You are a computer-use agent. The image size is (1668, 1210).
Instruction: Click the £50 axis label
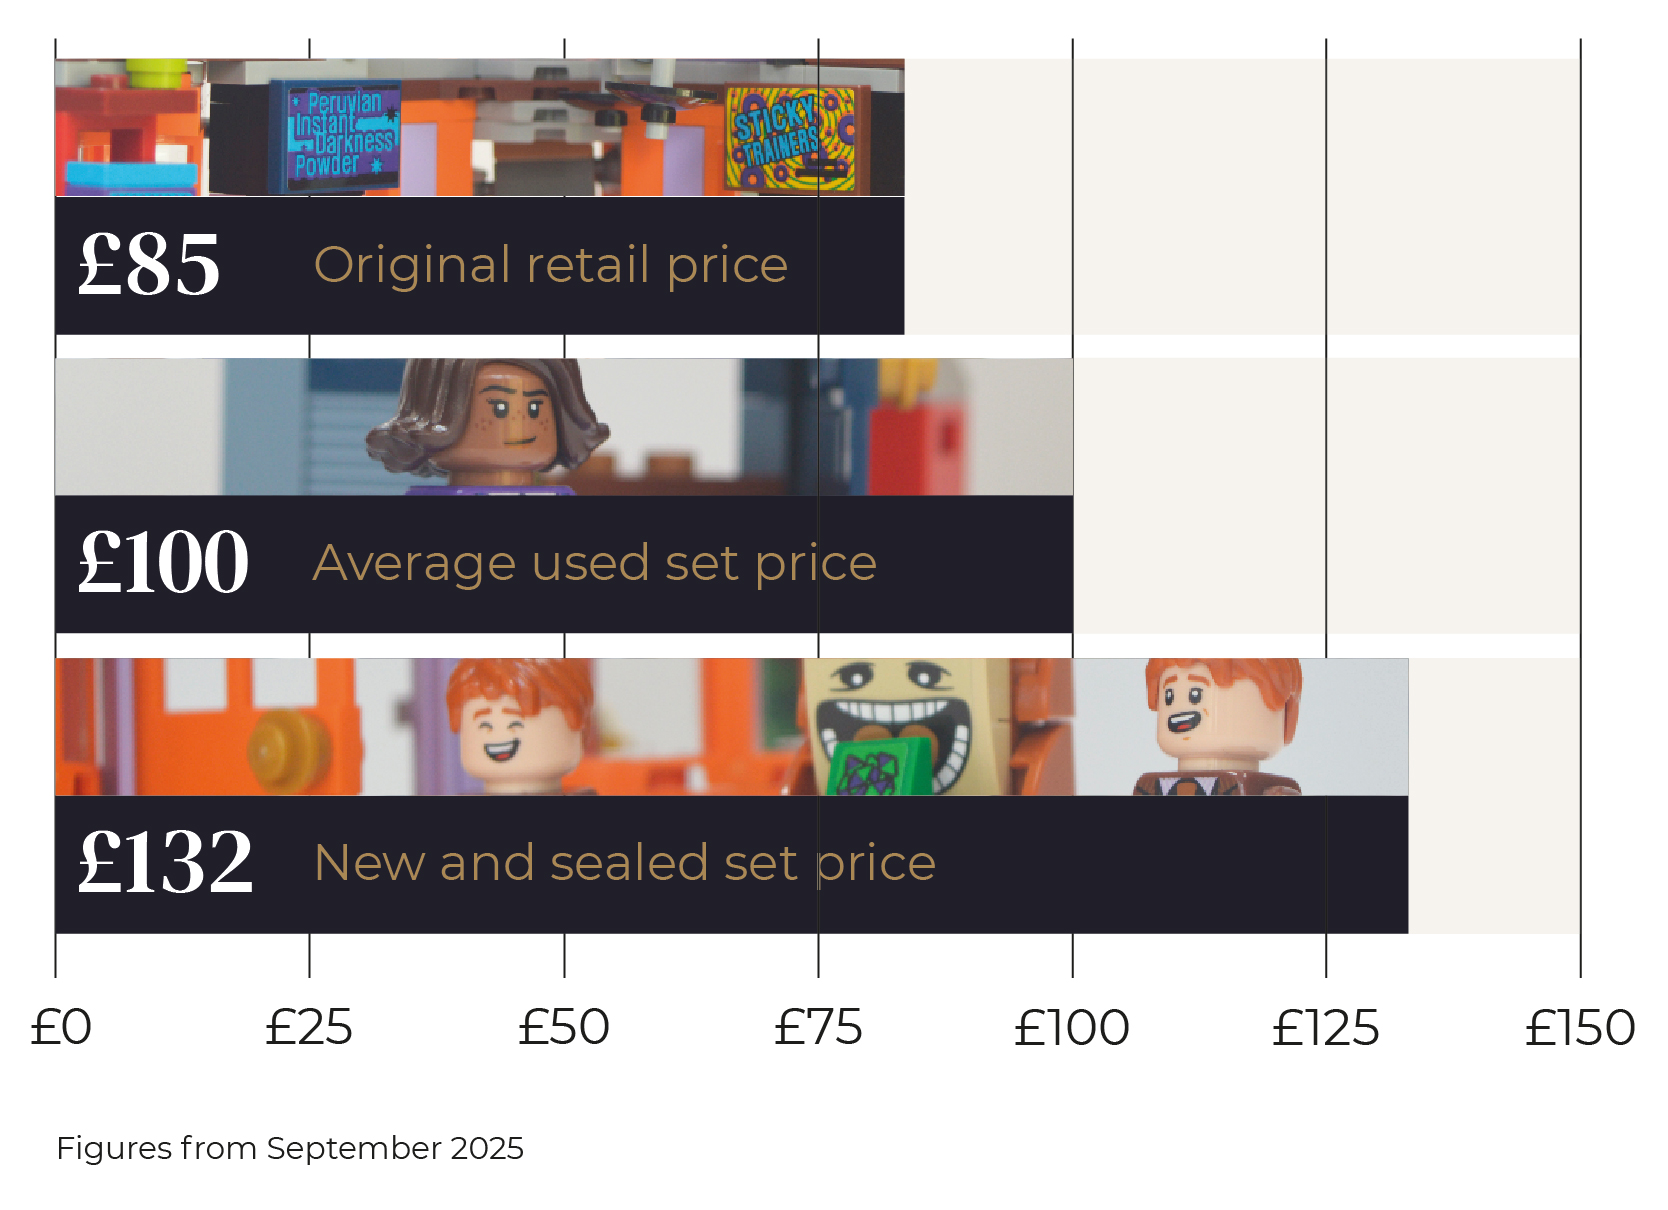coord(564,1028)
